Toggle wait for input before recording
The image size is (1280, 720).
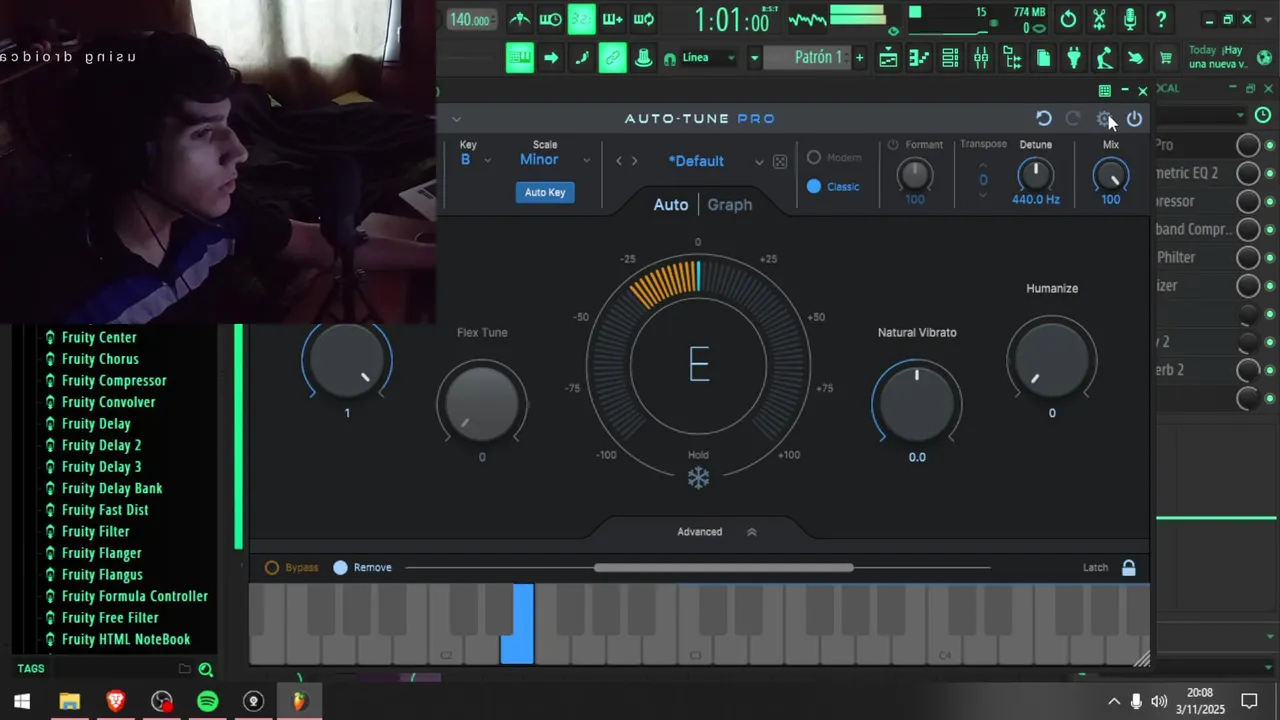[x=550, y=19]
